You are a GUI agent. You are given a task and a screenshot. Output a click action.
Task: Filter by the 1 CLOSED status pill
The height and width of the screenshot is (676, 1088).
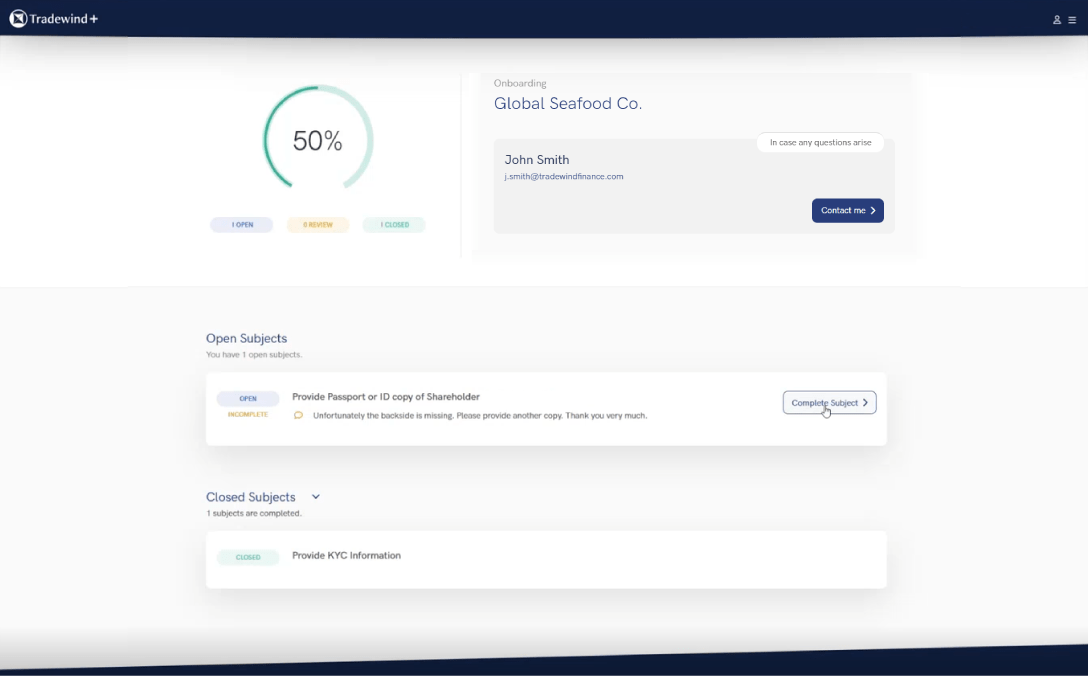click(x=394, y=225)
